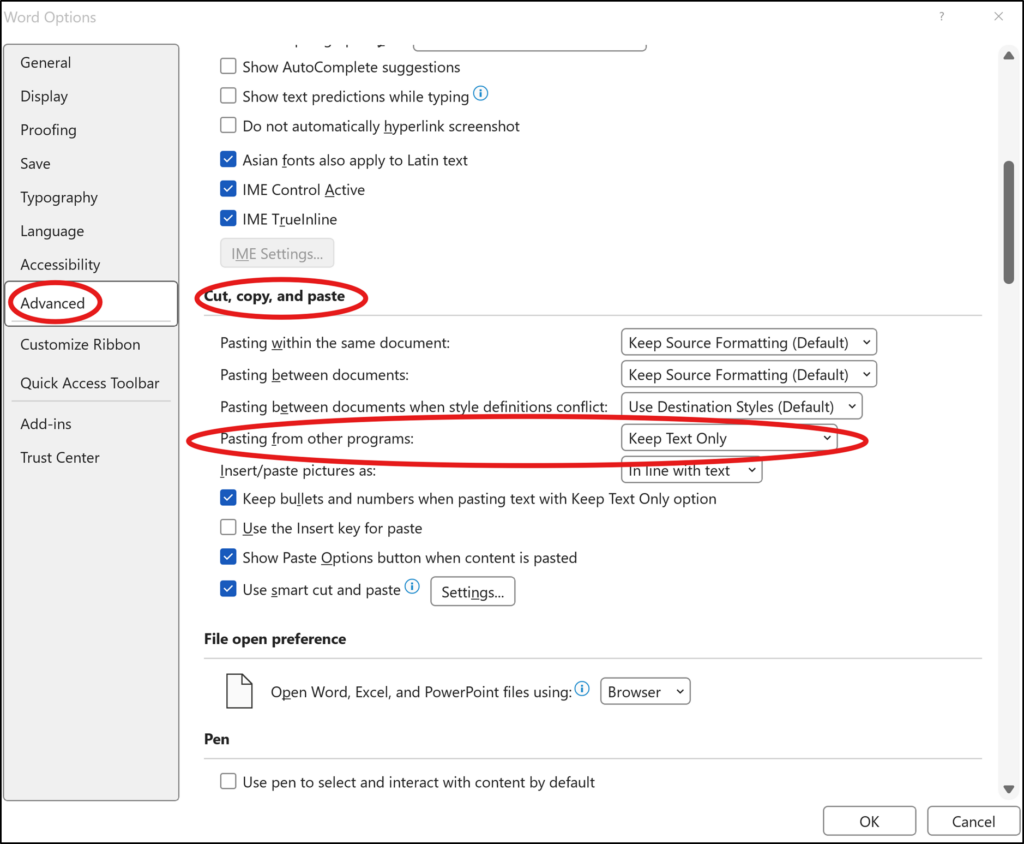Toggle Use pen to select and interact option

pyautogui.click(x=228, y=783)
